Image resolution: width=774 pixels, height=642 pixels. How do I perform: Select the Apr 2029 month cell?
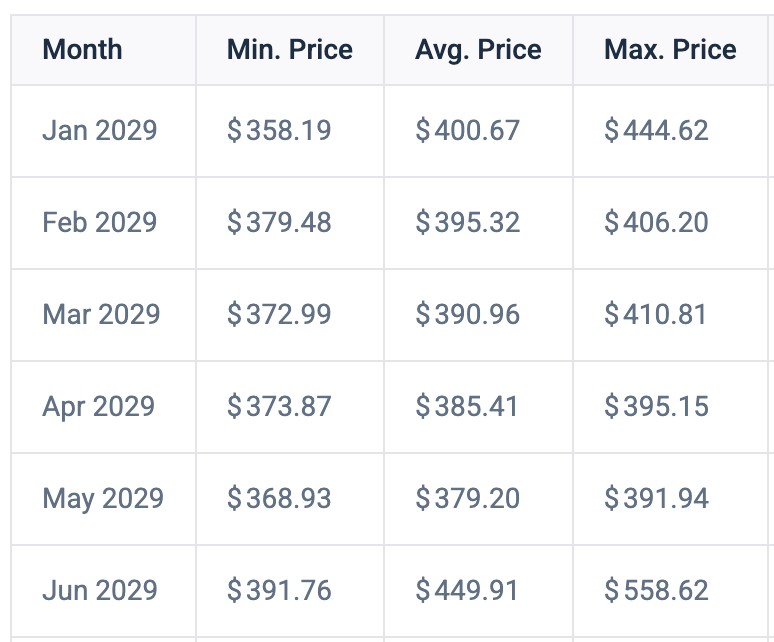(99, 407)
